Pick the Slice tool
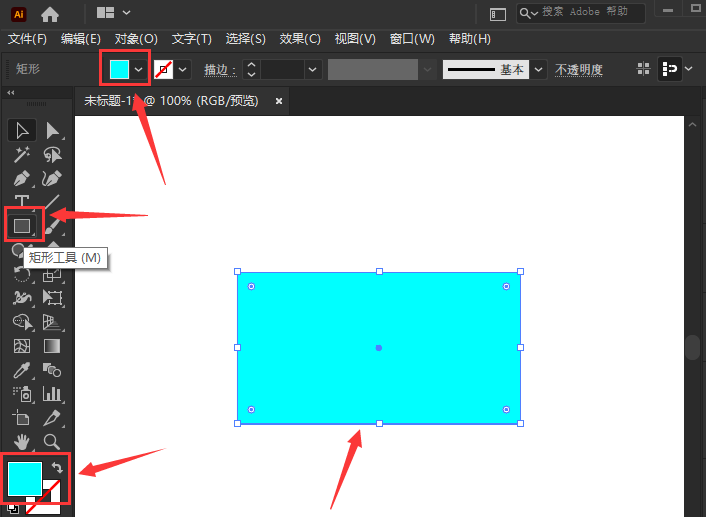706x517 pixels. coord(52,418)
